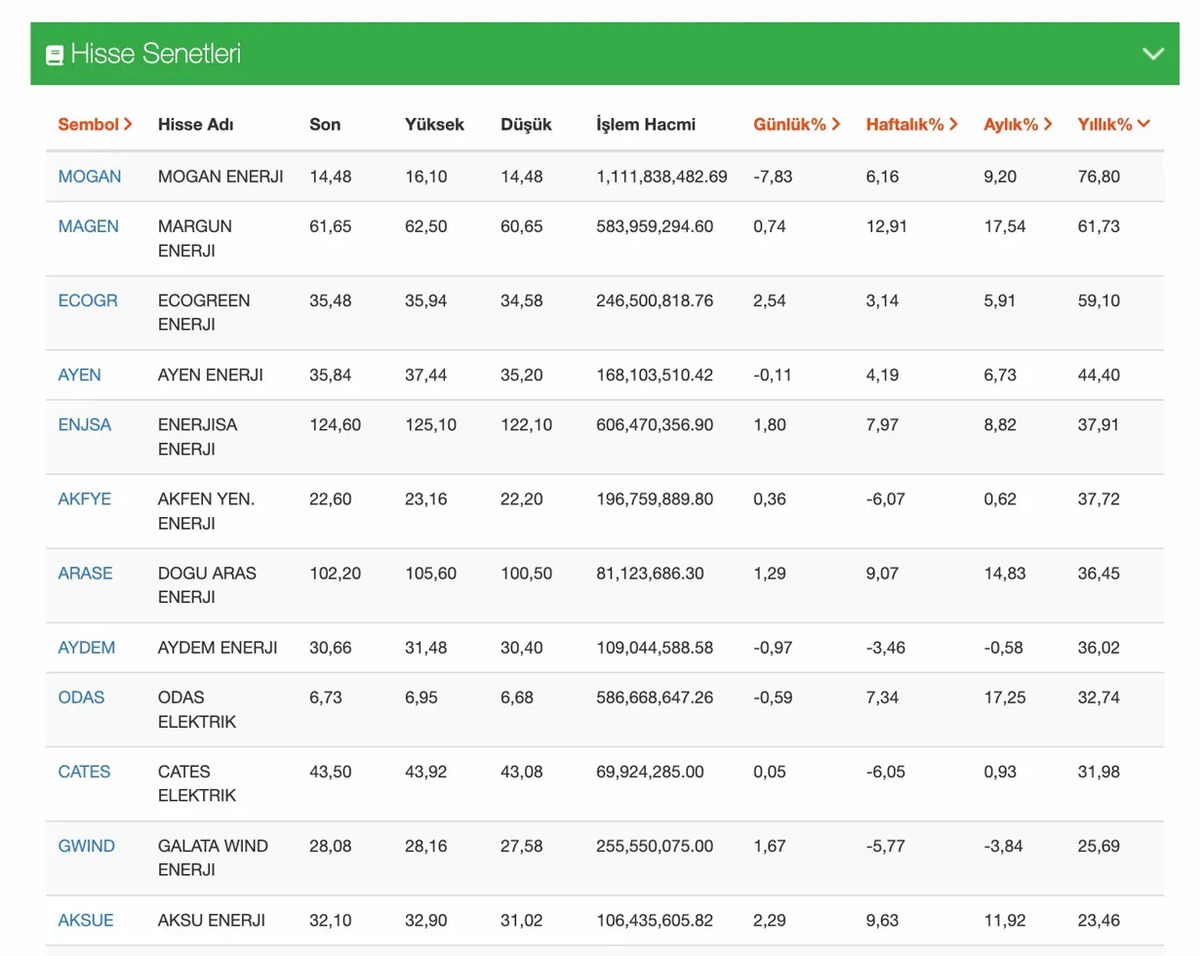Select the AKFEN YEN. ENERJI name cell
1200x956 pixels.
tap(206, 511)
